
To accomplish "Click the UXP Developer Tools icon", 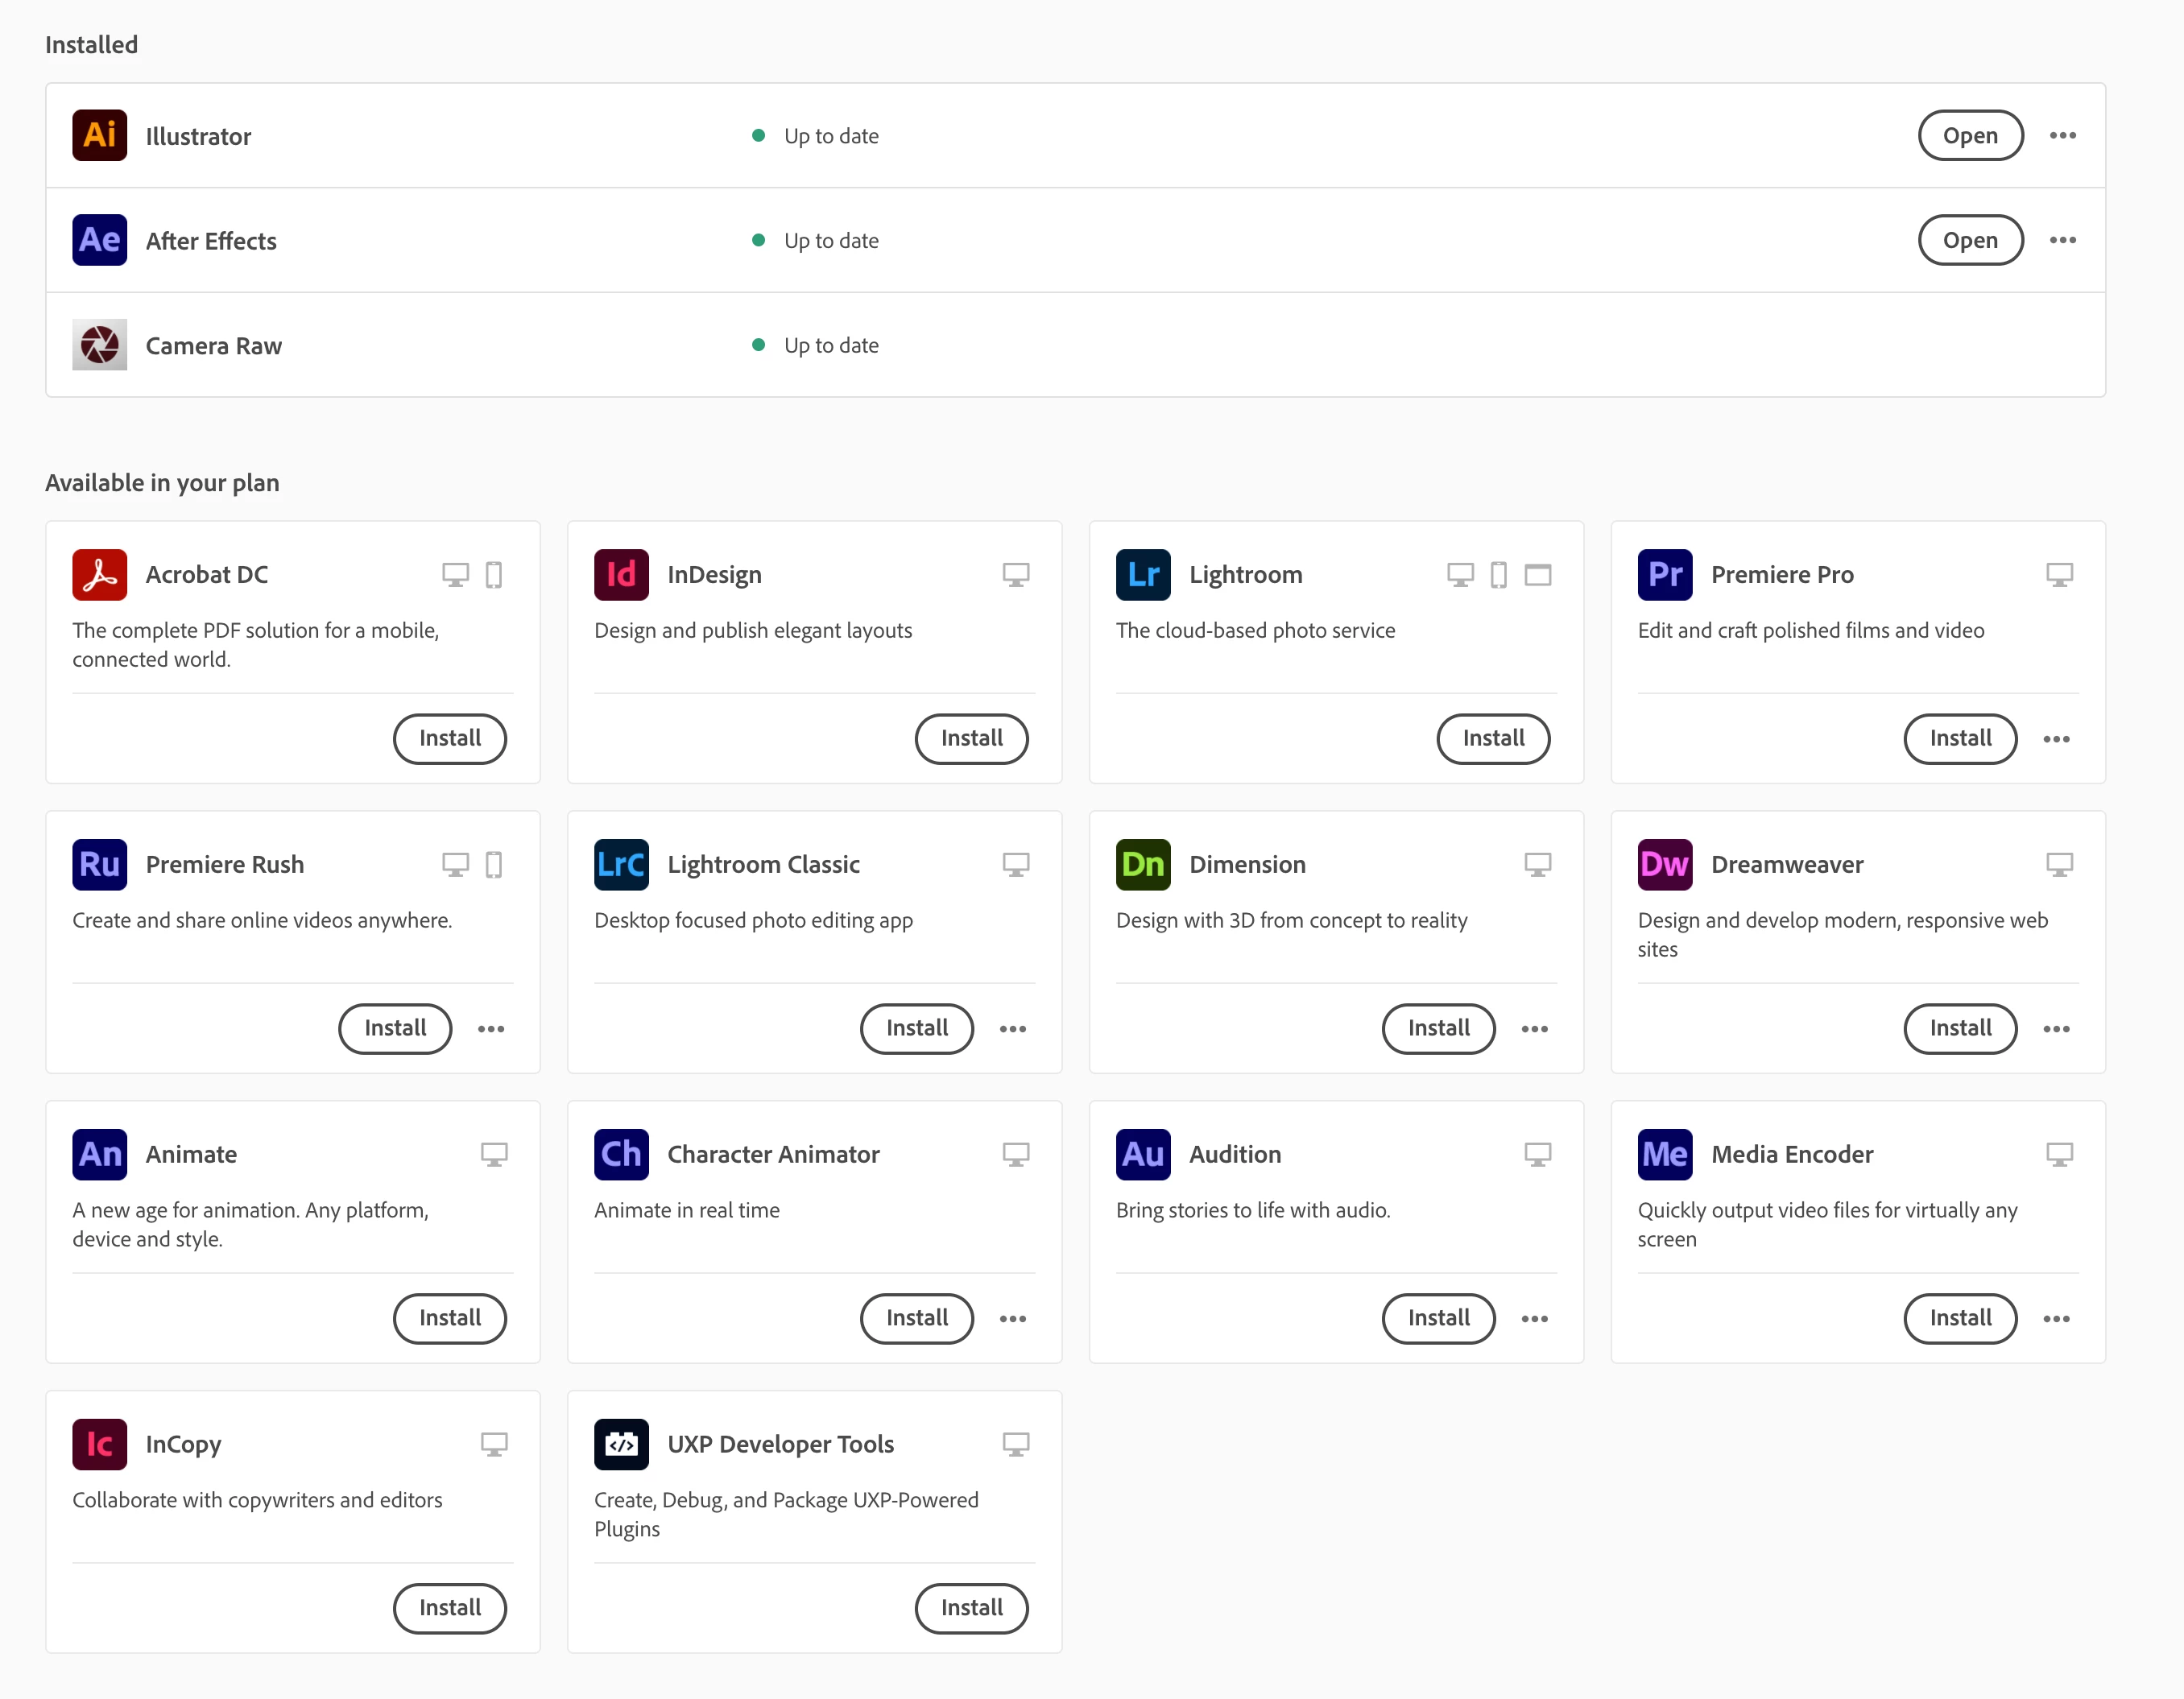I will 621,1444.
